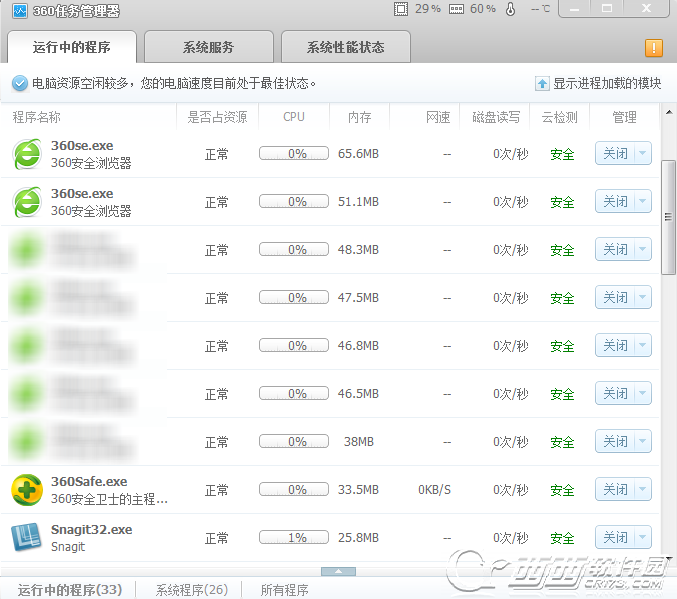Sort by the 云检测 column header

[x=560, y=117]
